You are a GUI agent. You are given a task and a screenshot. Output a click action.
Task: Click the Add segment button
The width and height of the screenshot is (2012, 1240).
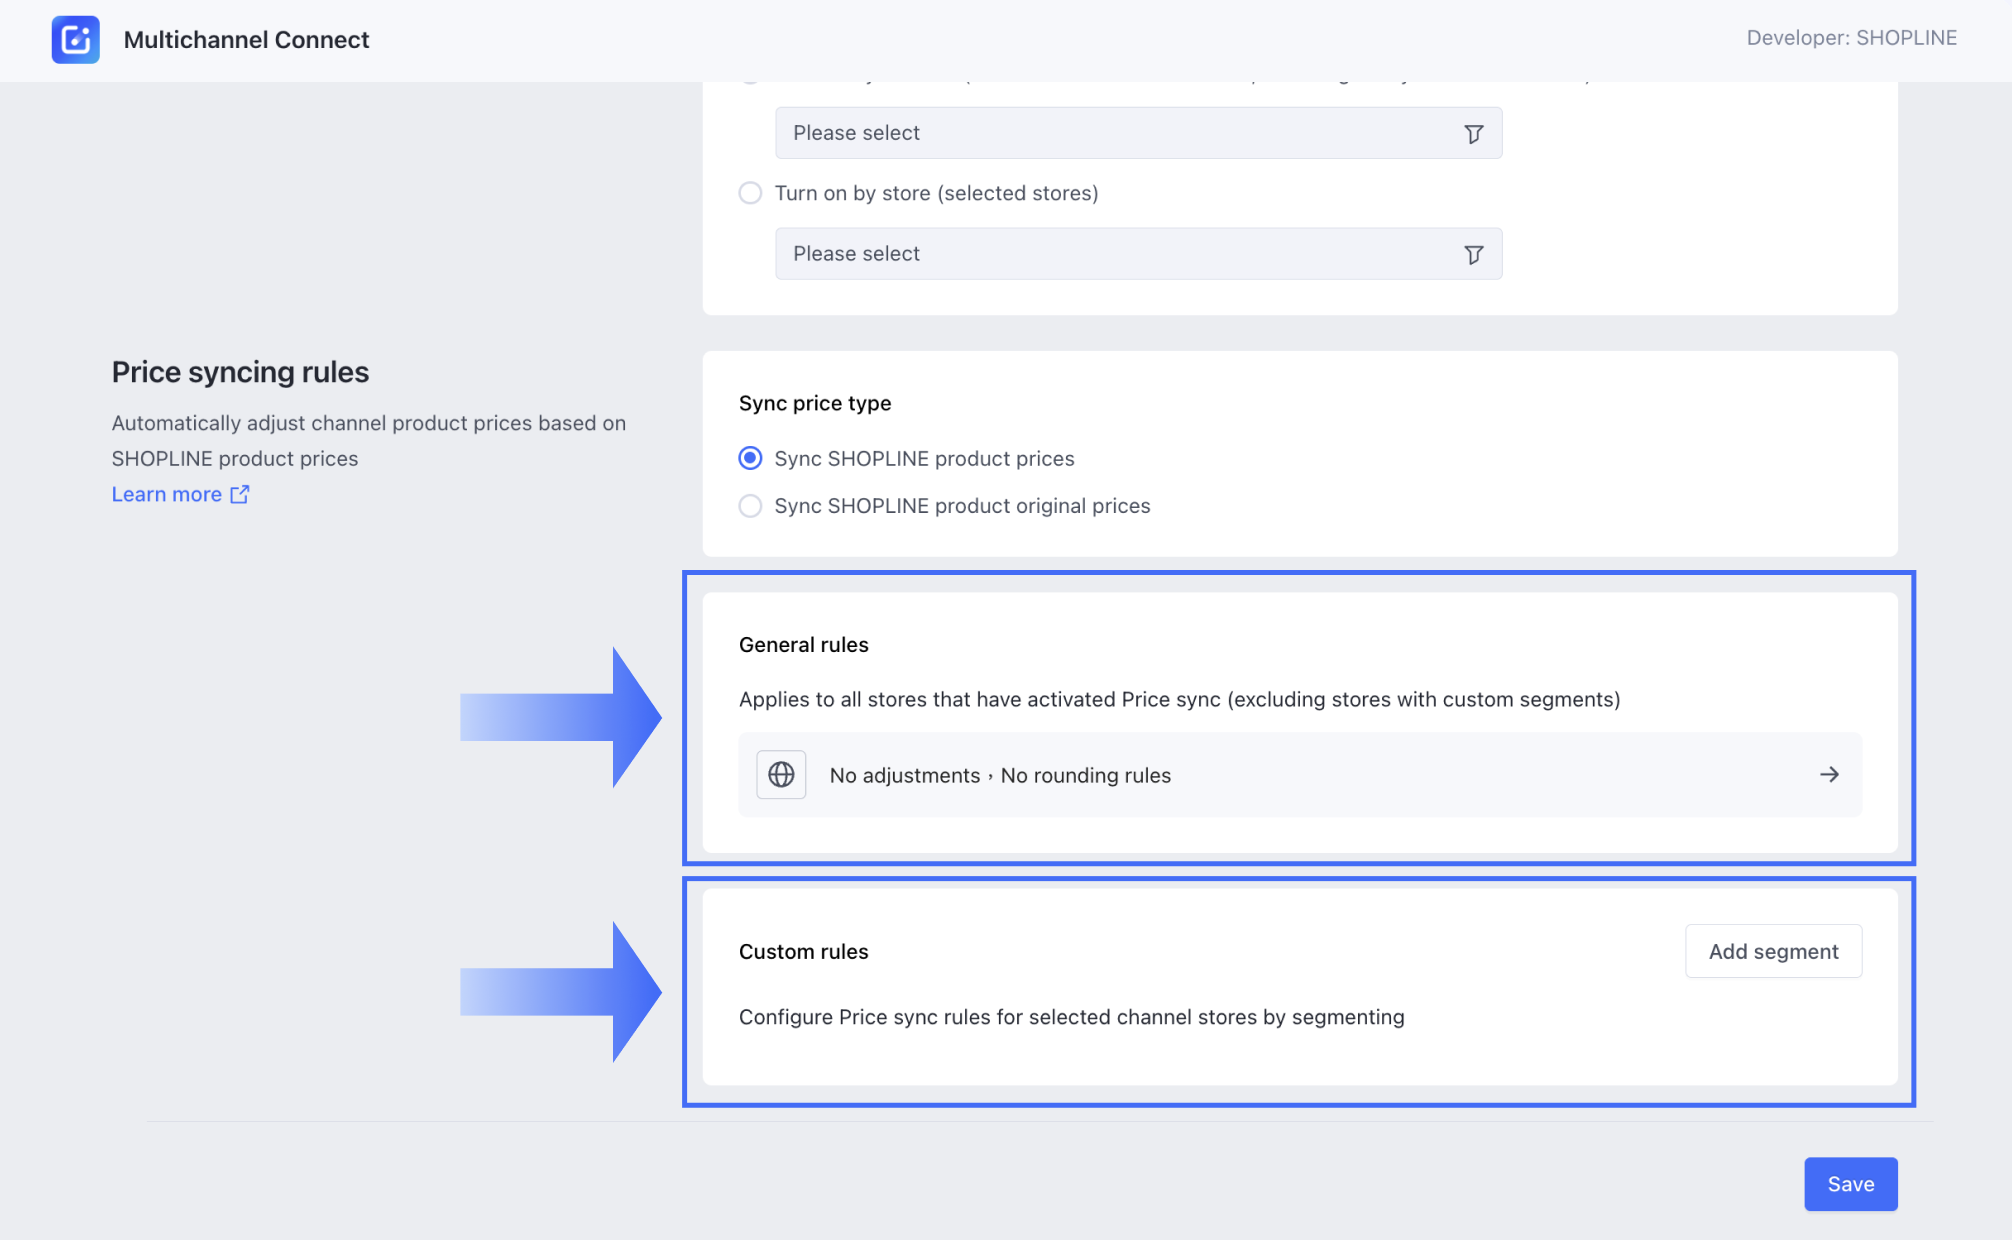pos(1773,951)
